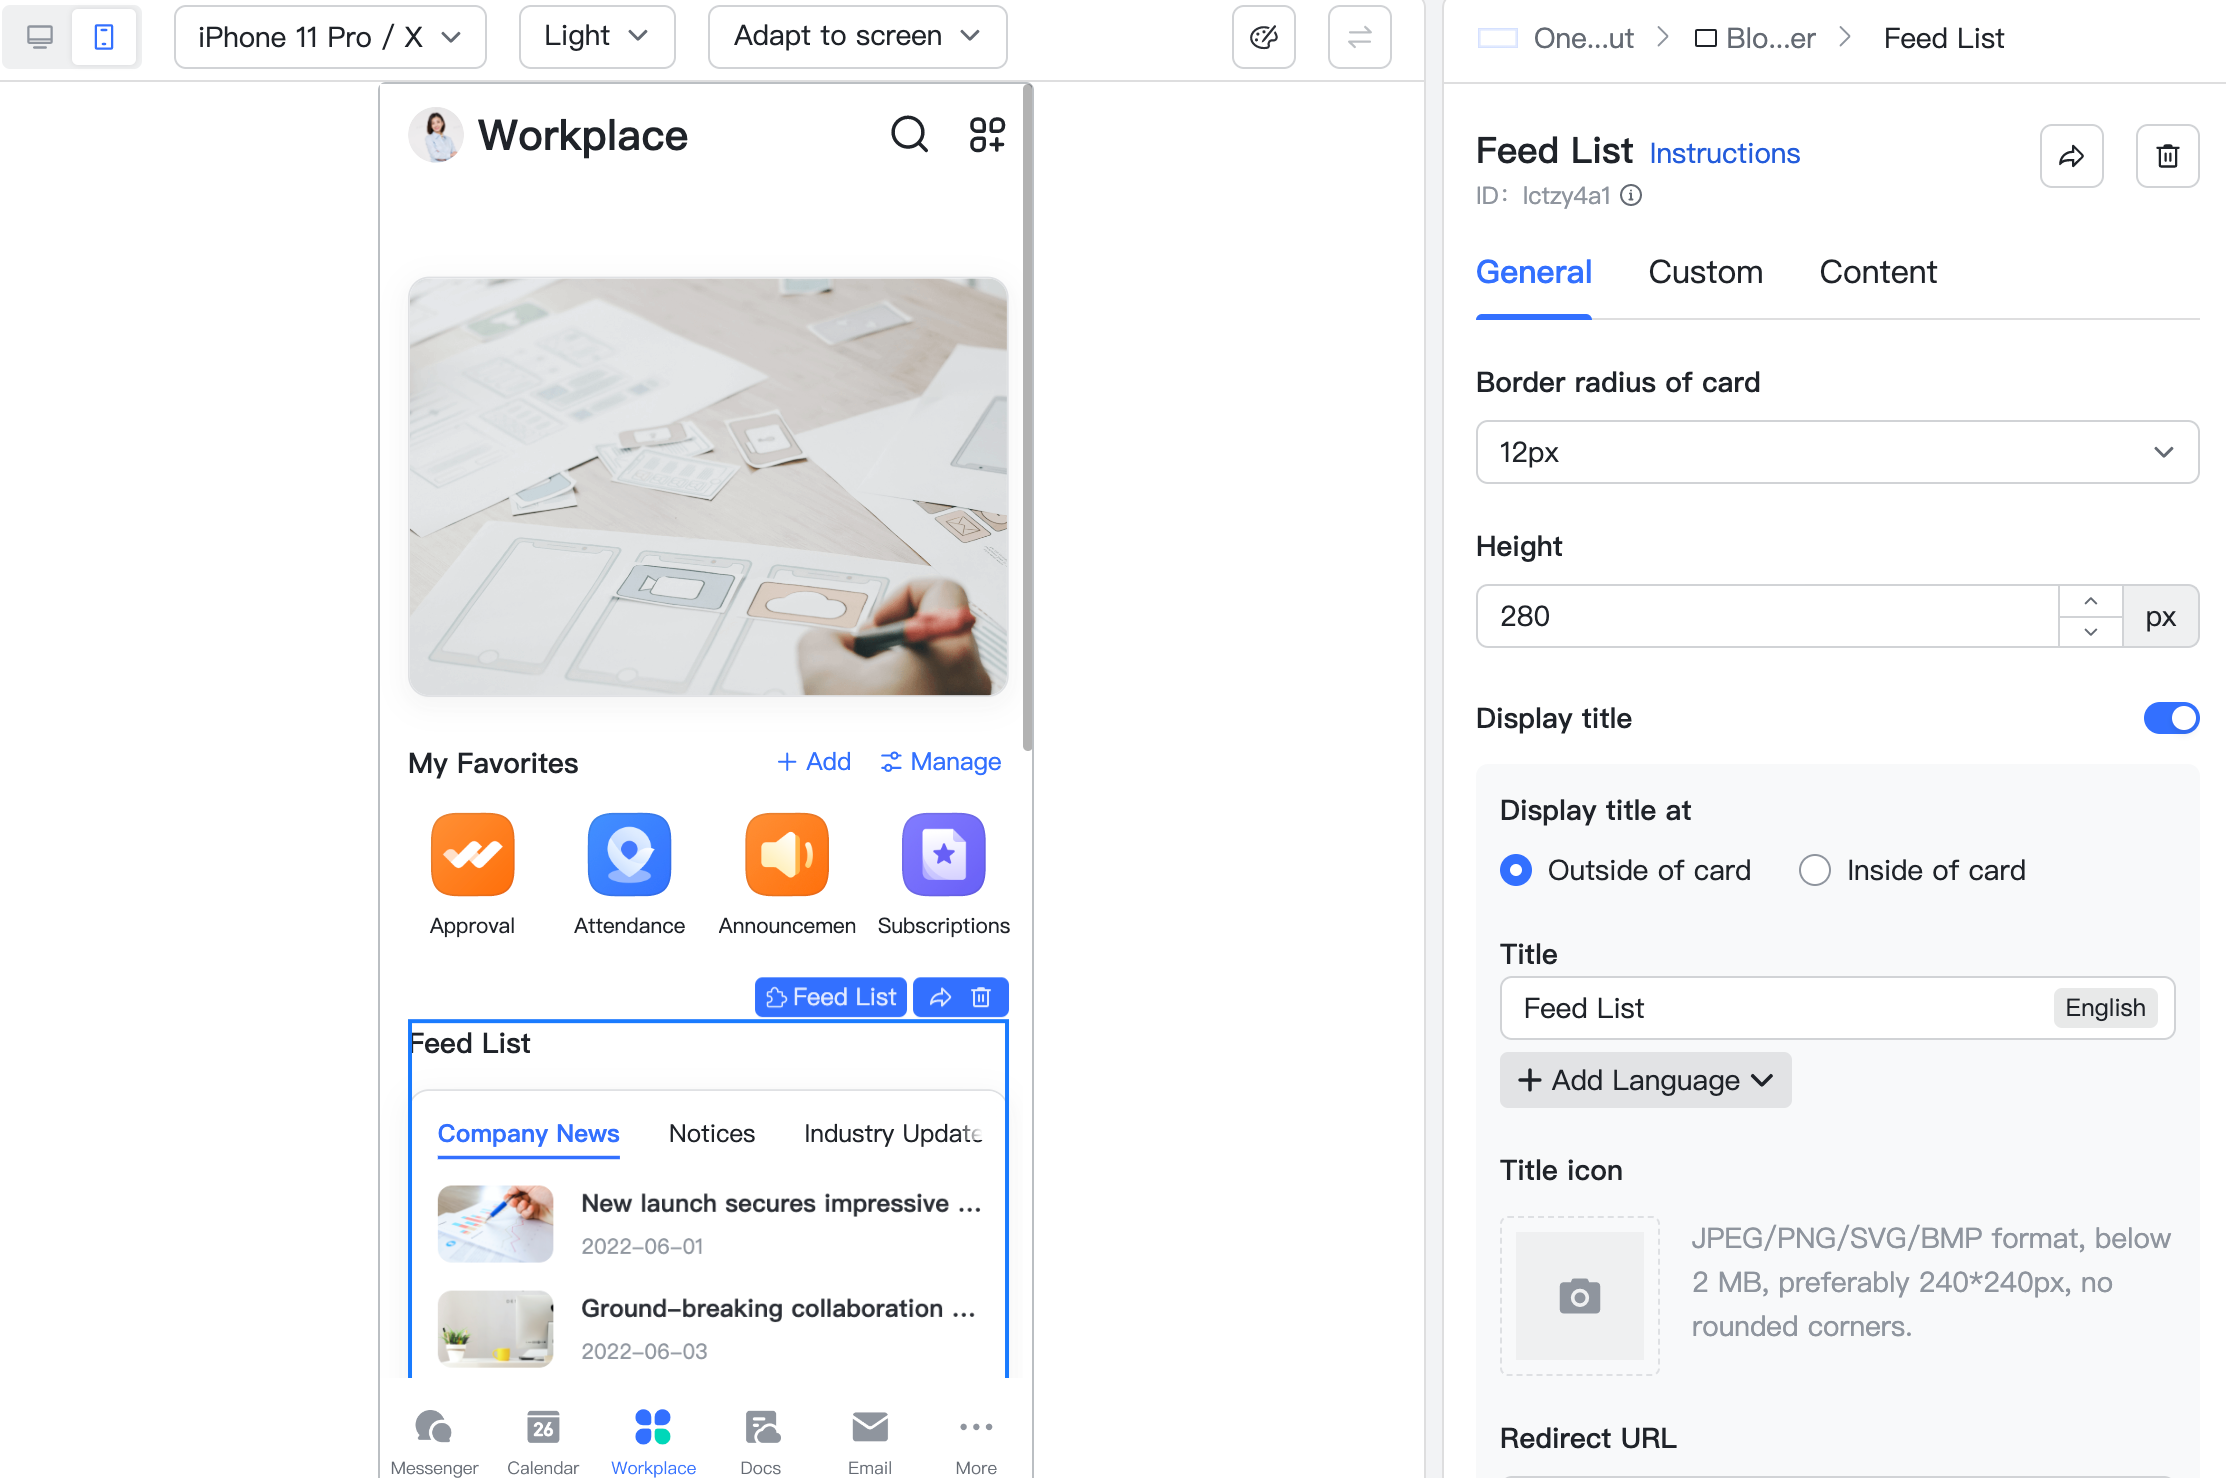Open the Feed List Instructions link

click(1724, 153)
